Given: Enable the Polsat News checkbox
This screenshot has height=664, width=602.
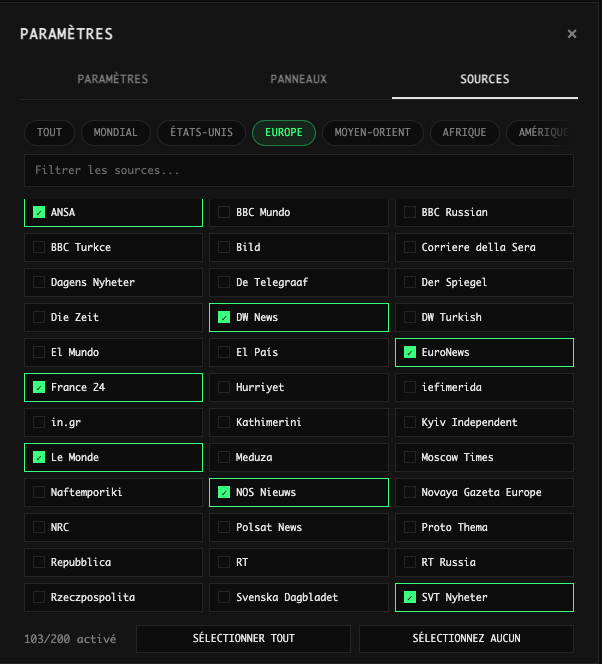Looking at the screenshot, I should [x=225, y=527].
